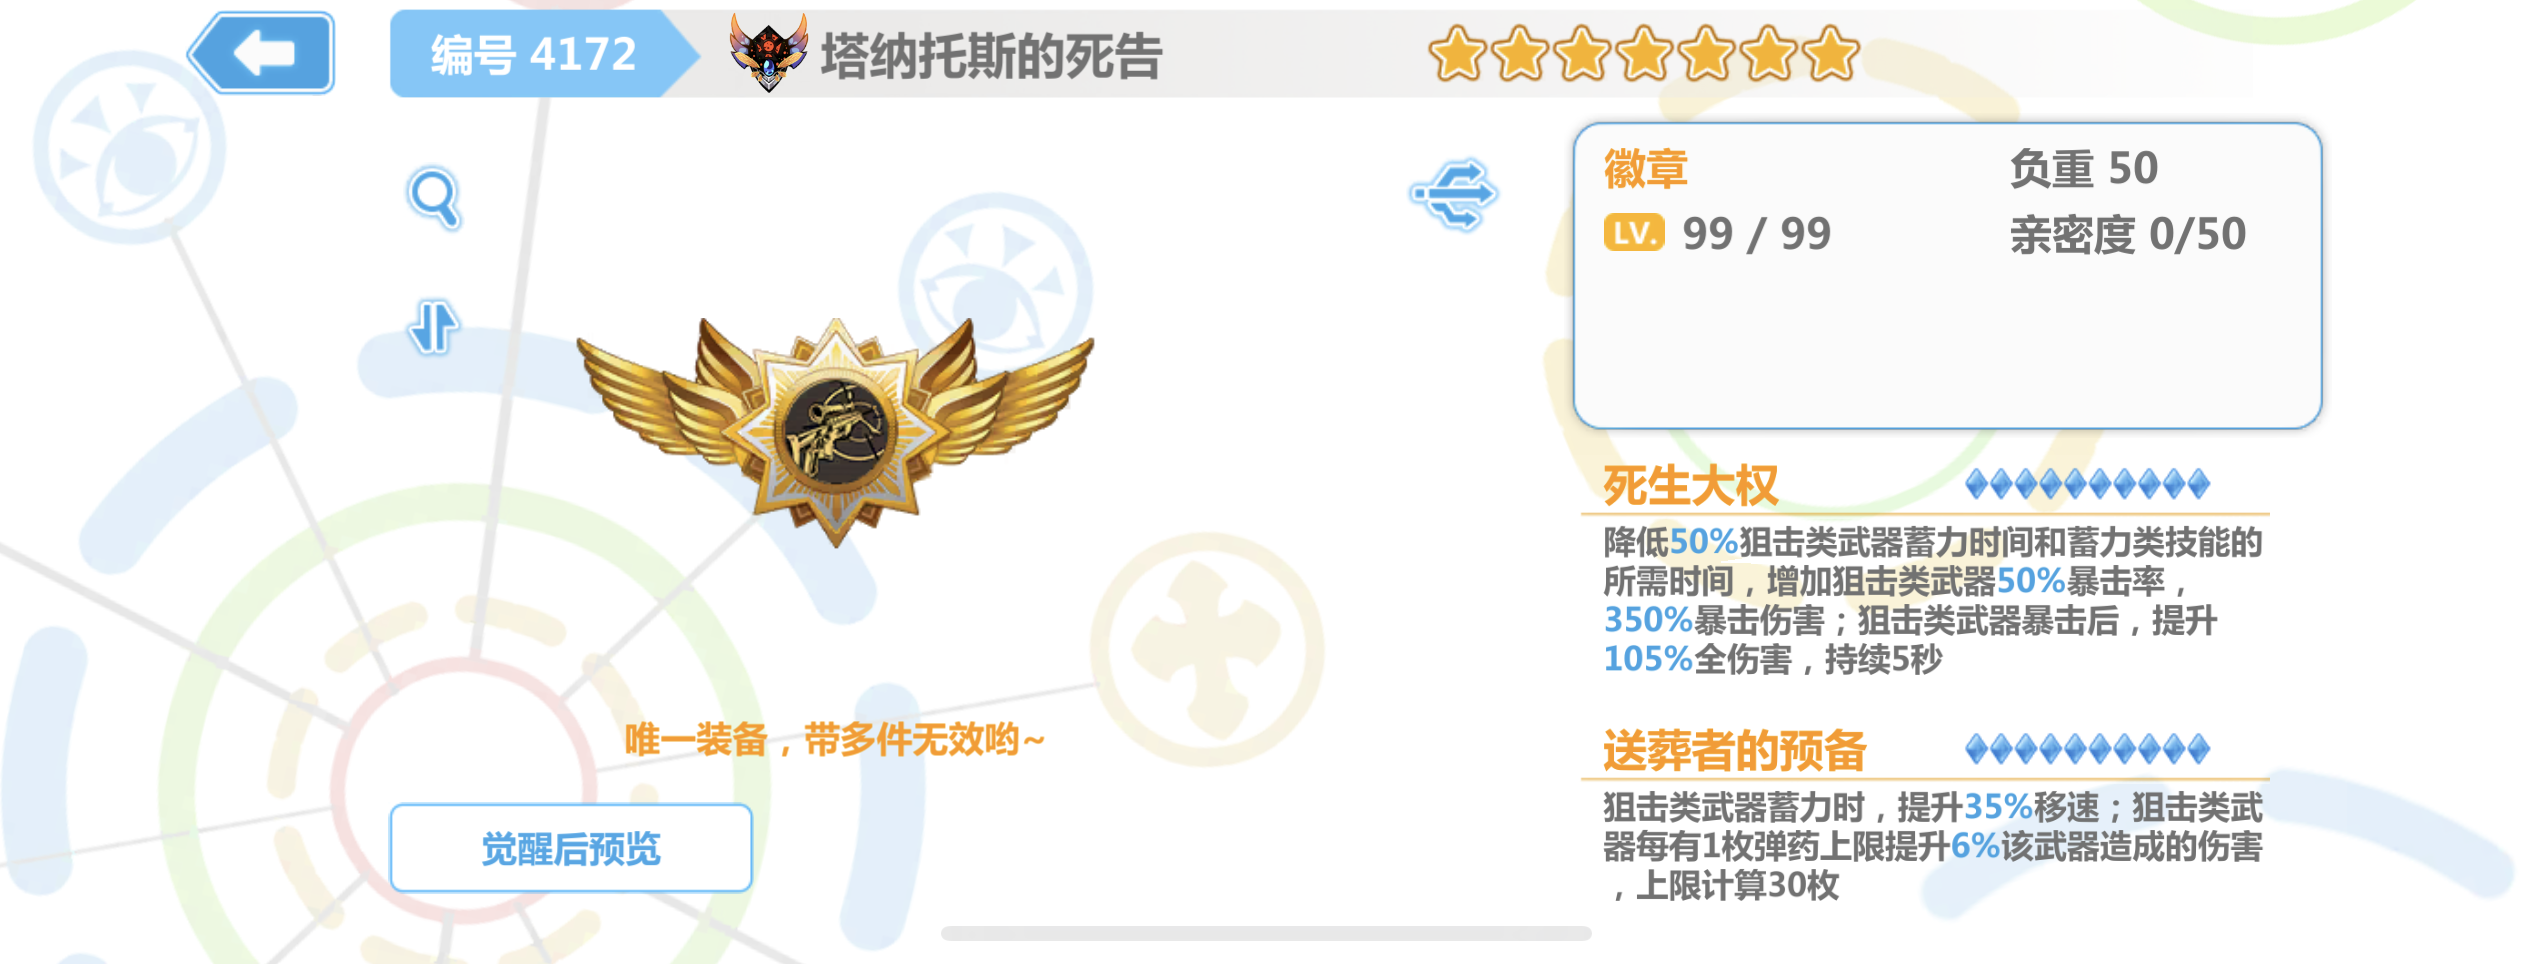Tap the 死生大权 skill heading

[x=1691, y=486]
